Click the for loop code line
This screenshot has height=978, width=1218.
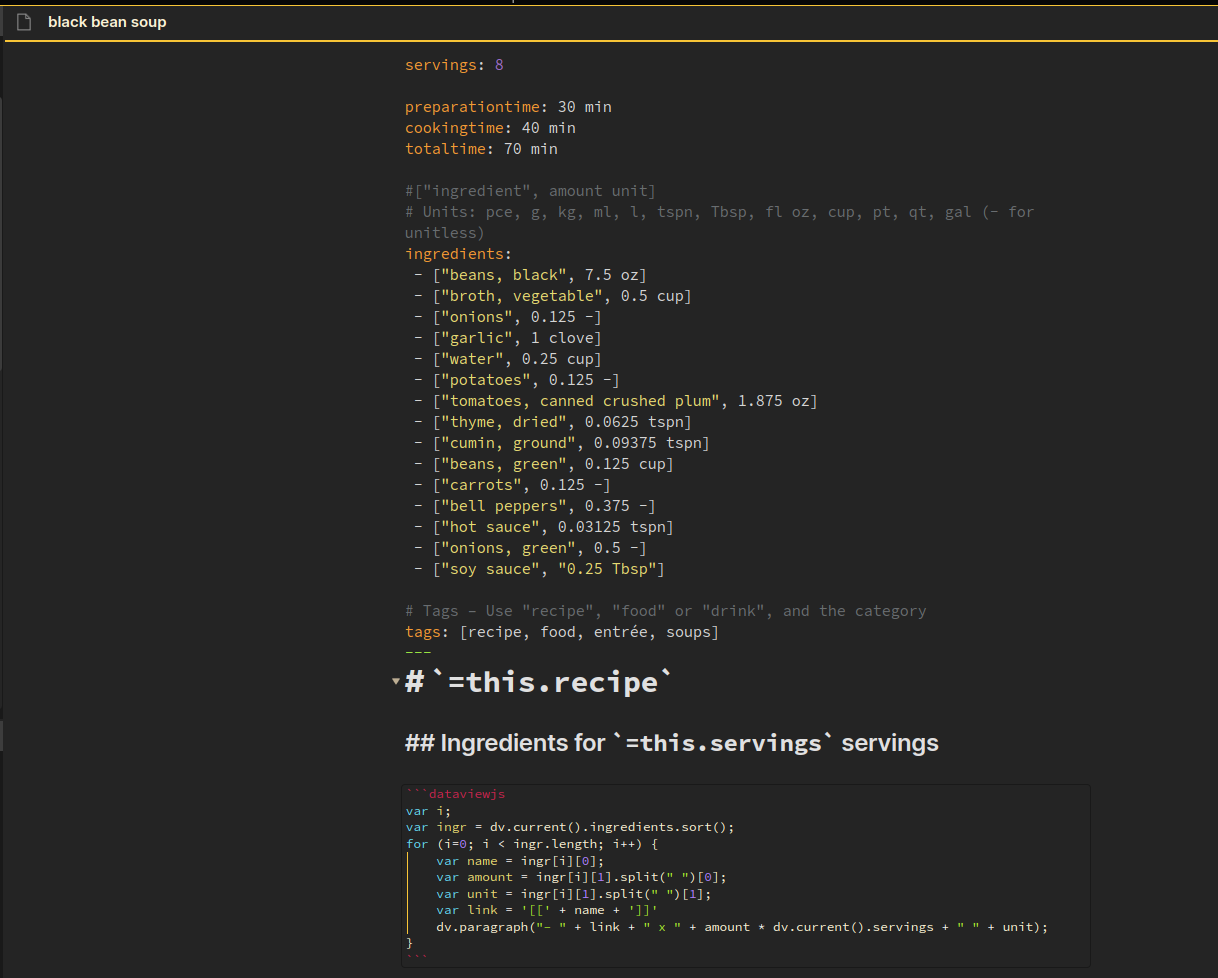pos(532,844)
